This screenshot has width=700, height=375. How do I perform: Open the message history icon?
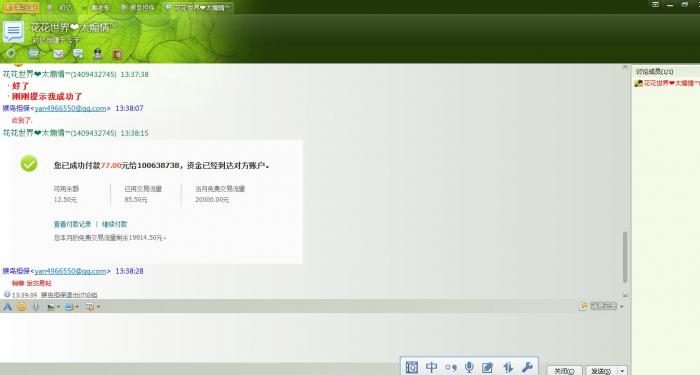(583, 306)
